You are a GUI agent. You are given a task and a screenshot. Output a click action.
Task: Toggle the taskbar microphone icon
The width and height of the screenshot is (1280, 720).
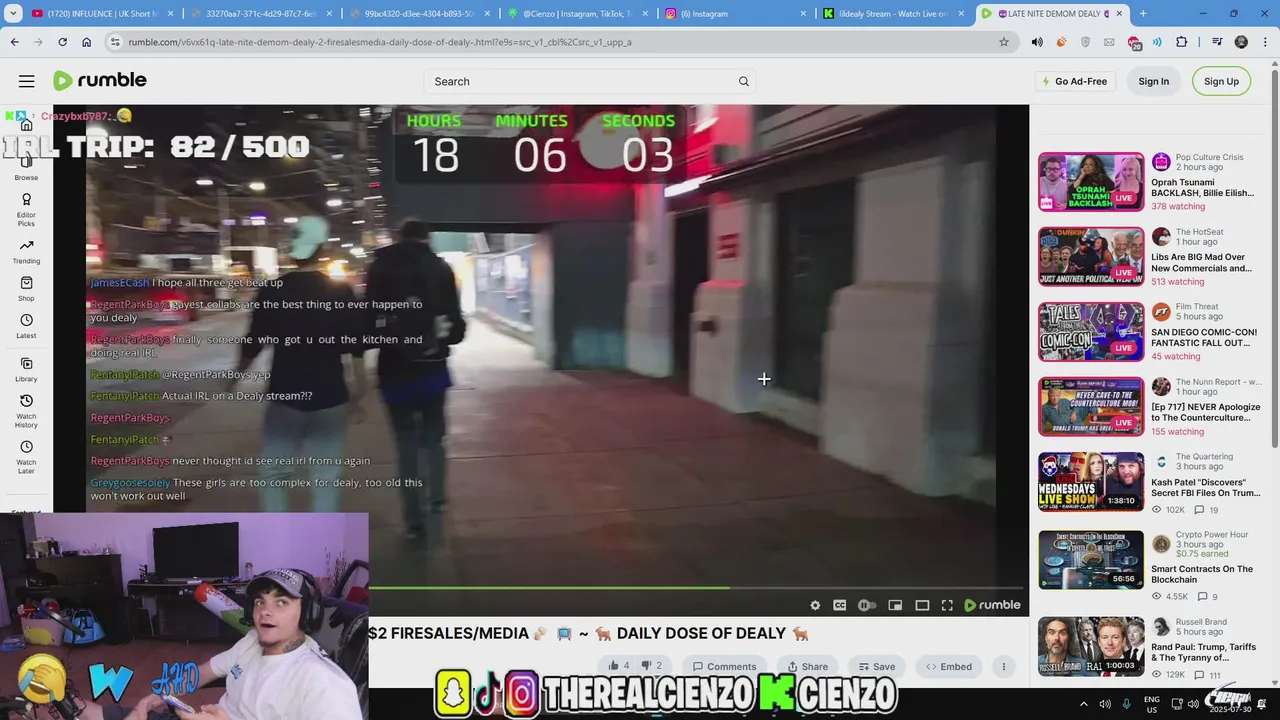click(1127, 704)
